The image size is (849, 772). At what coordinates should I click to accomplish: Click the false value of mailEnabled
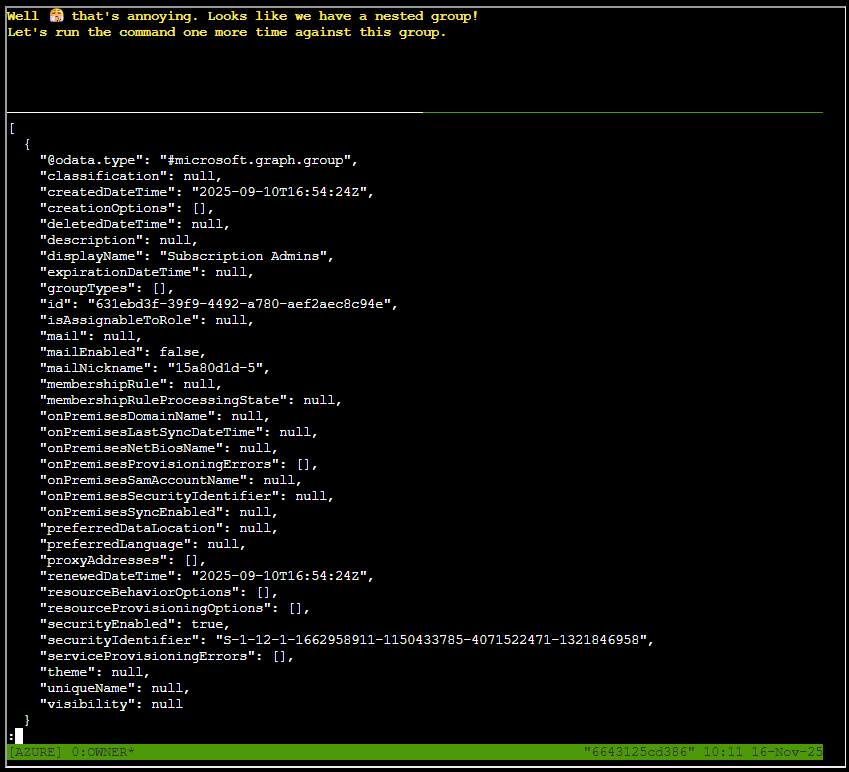pyautogui.click(x=182, y=352)
